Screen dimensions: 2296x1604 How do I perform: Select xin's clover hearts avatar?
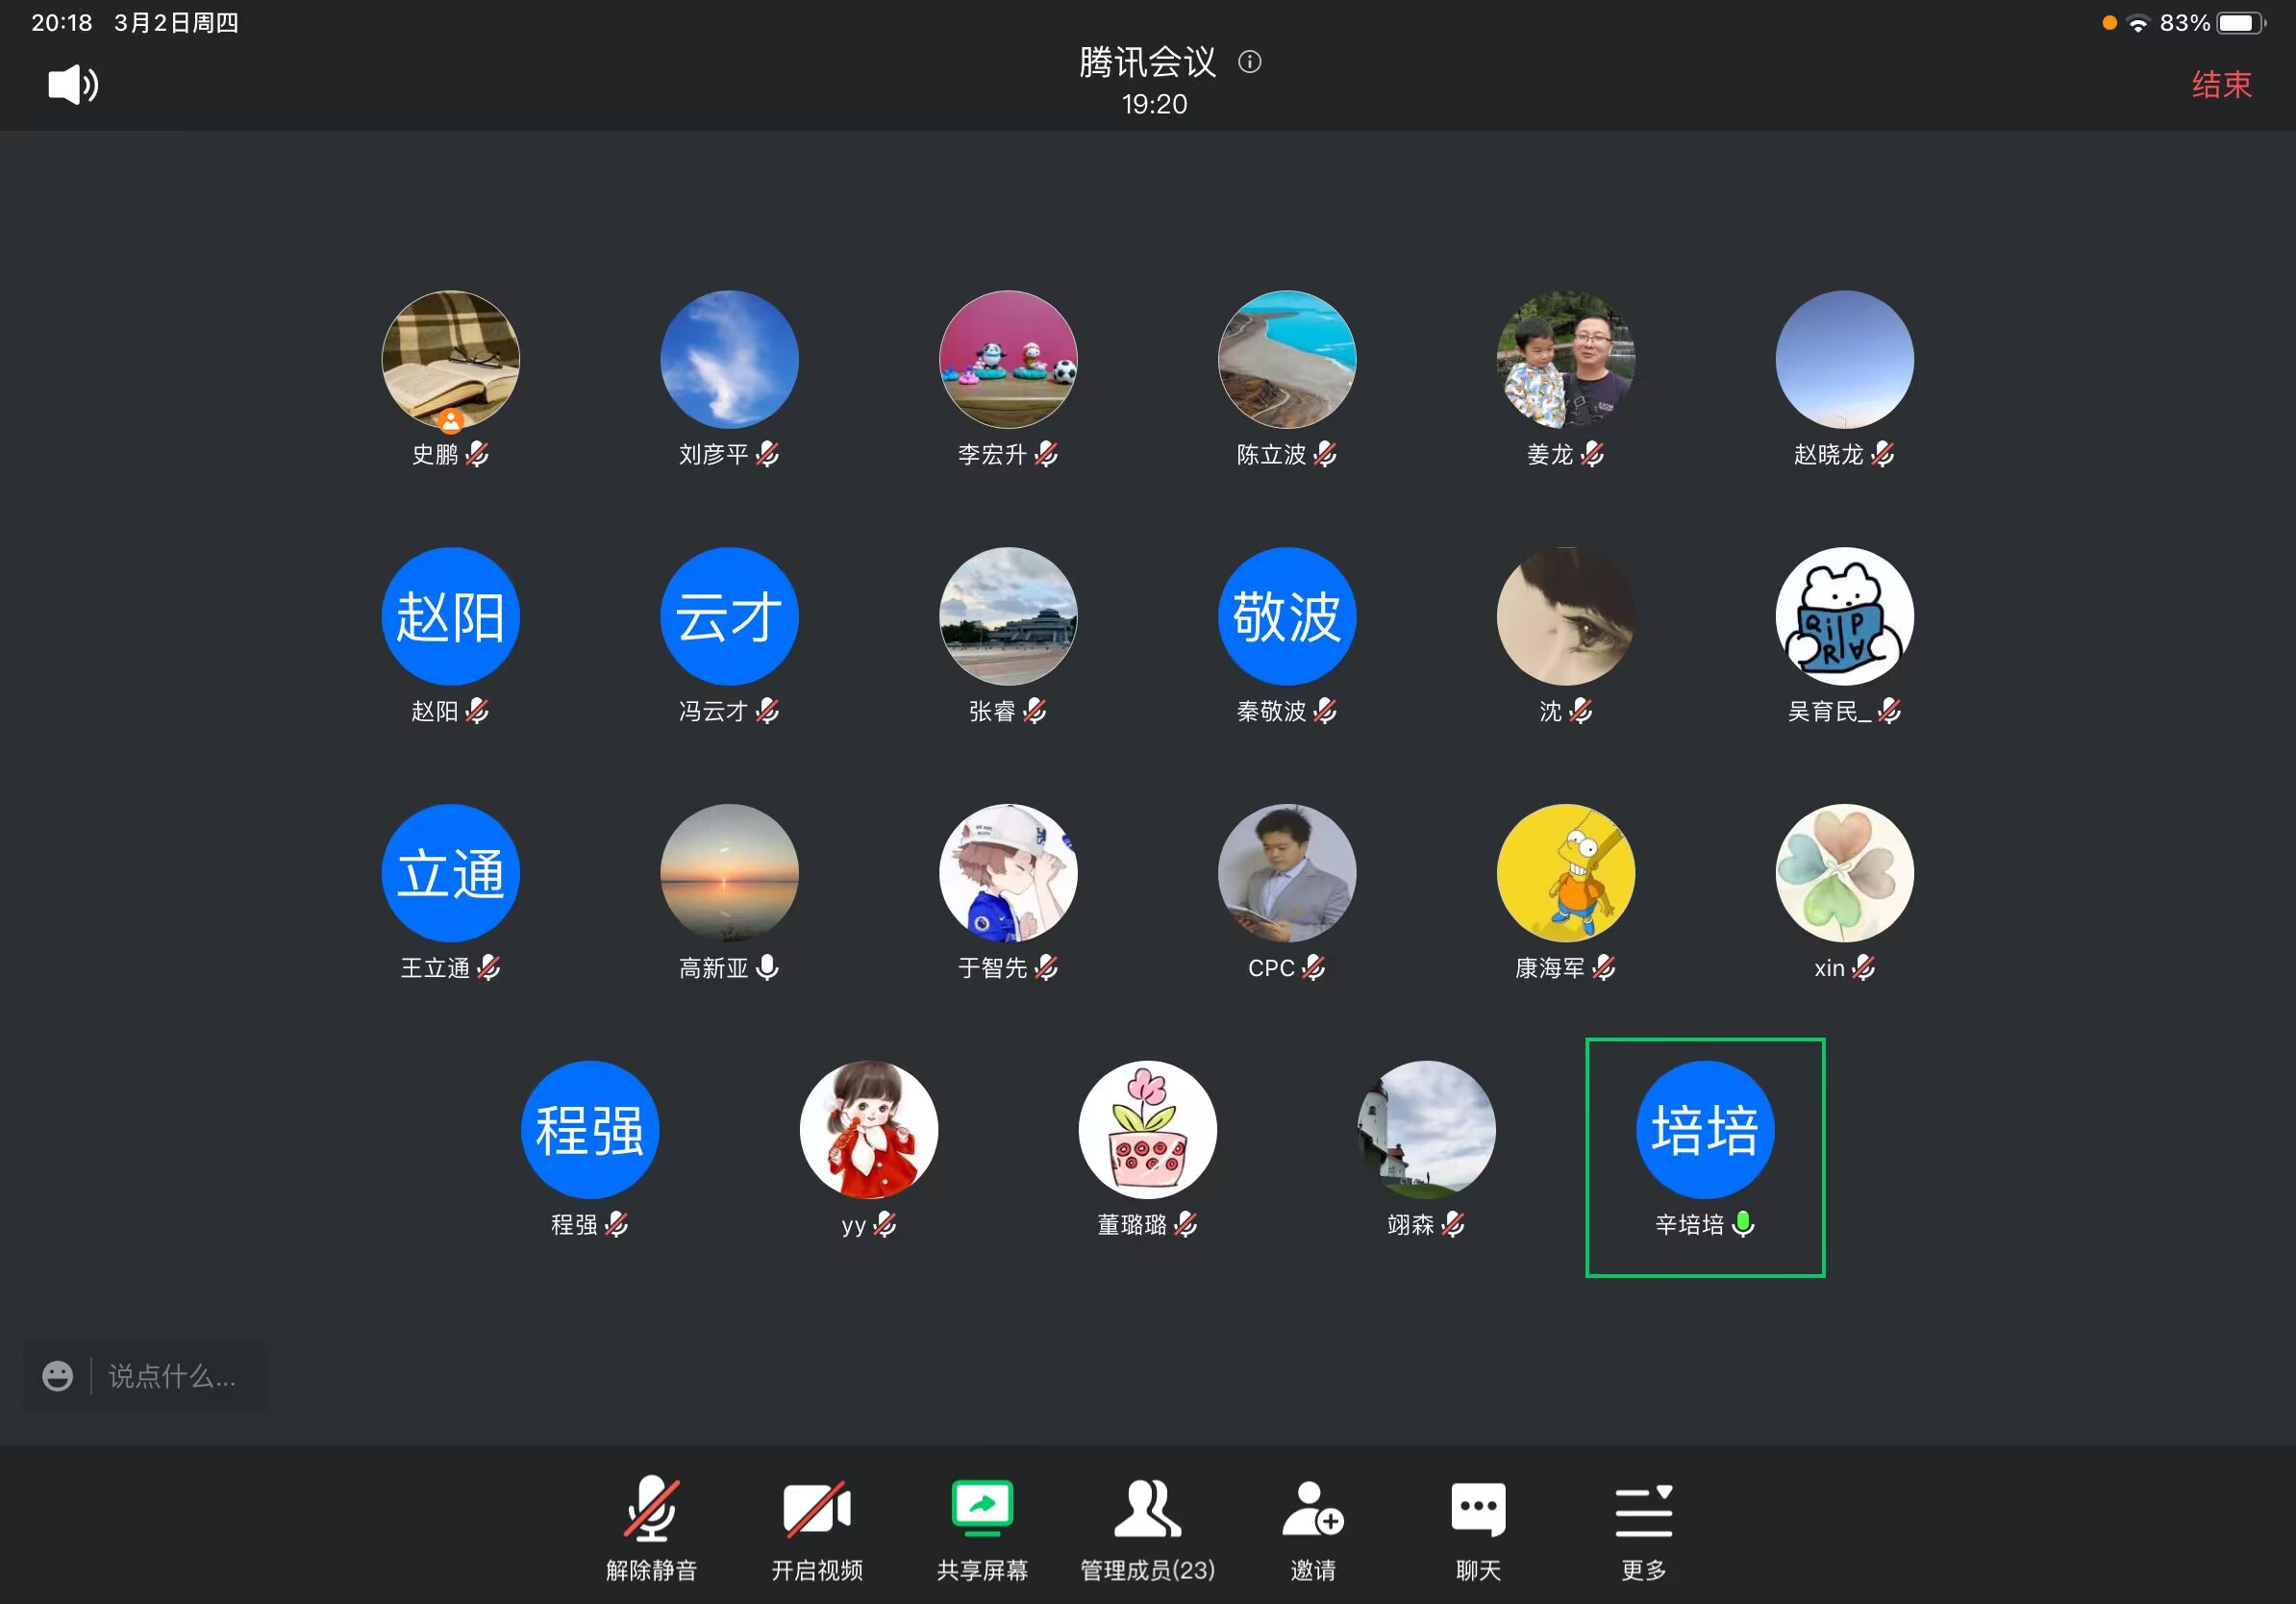pyautogui.click(x=1845, y=873)
